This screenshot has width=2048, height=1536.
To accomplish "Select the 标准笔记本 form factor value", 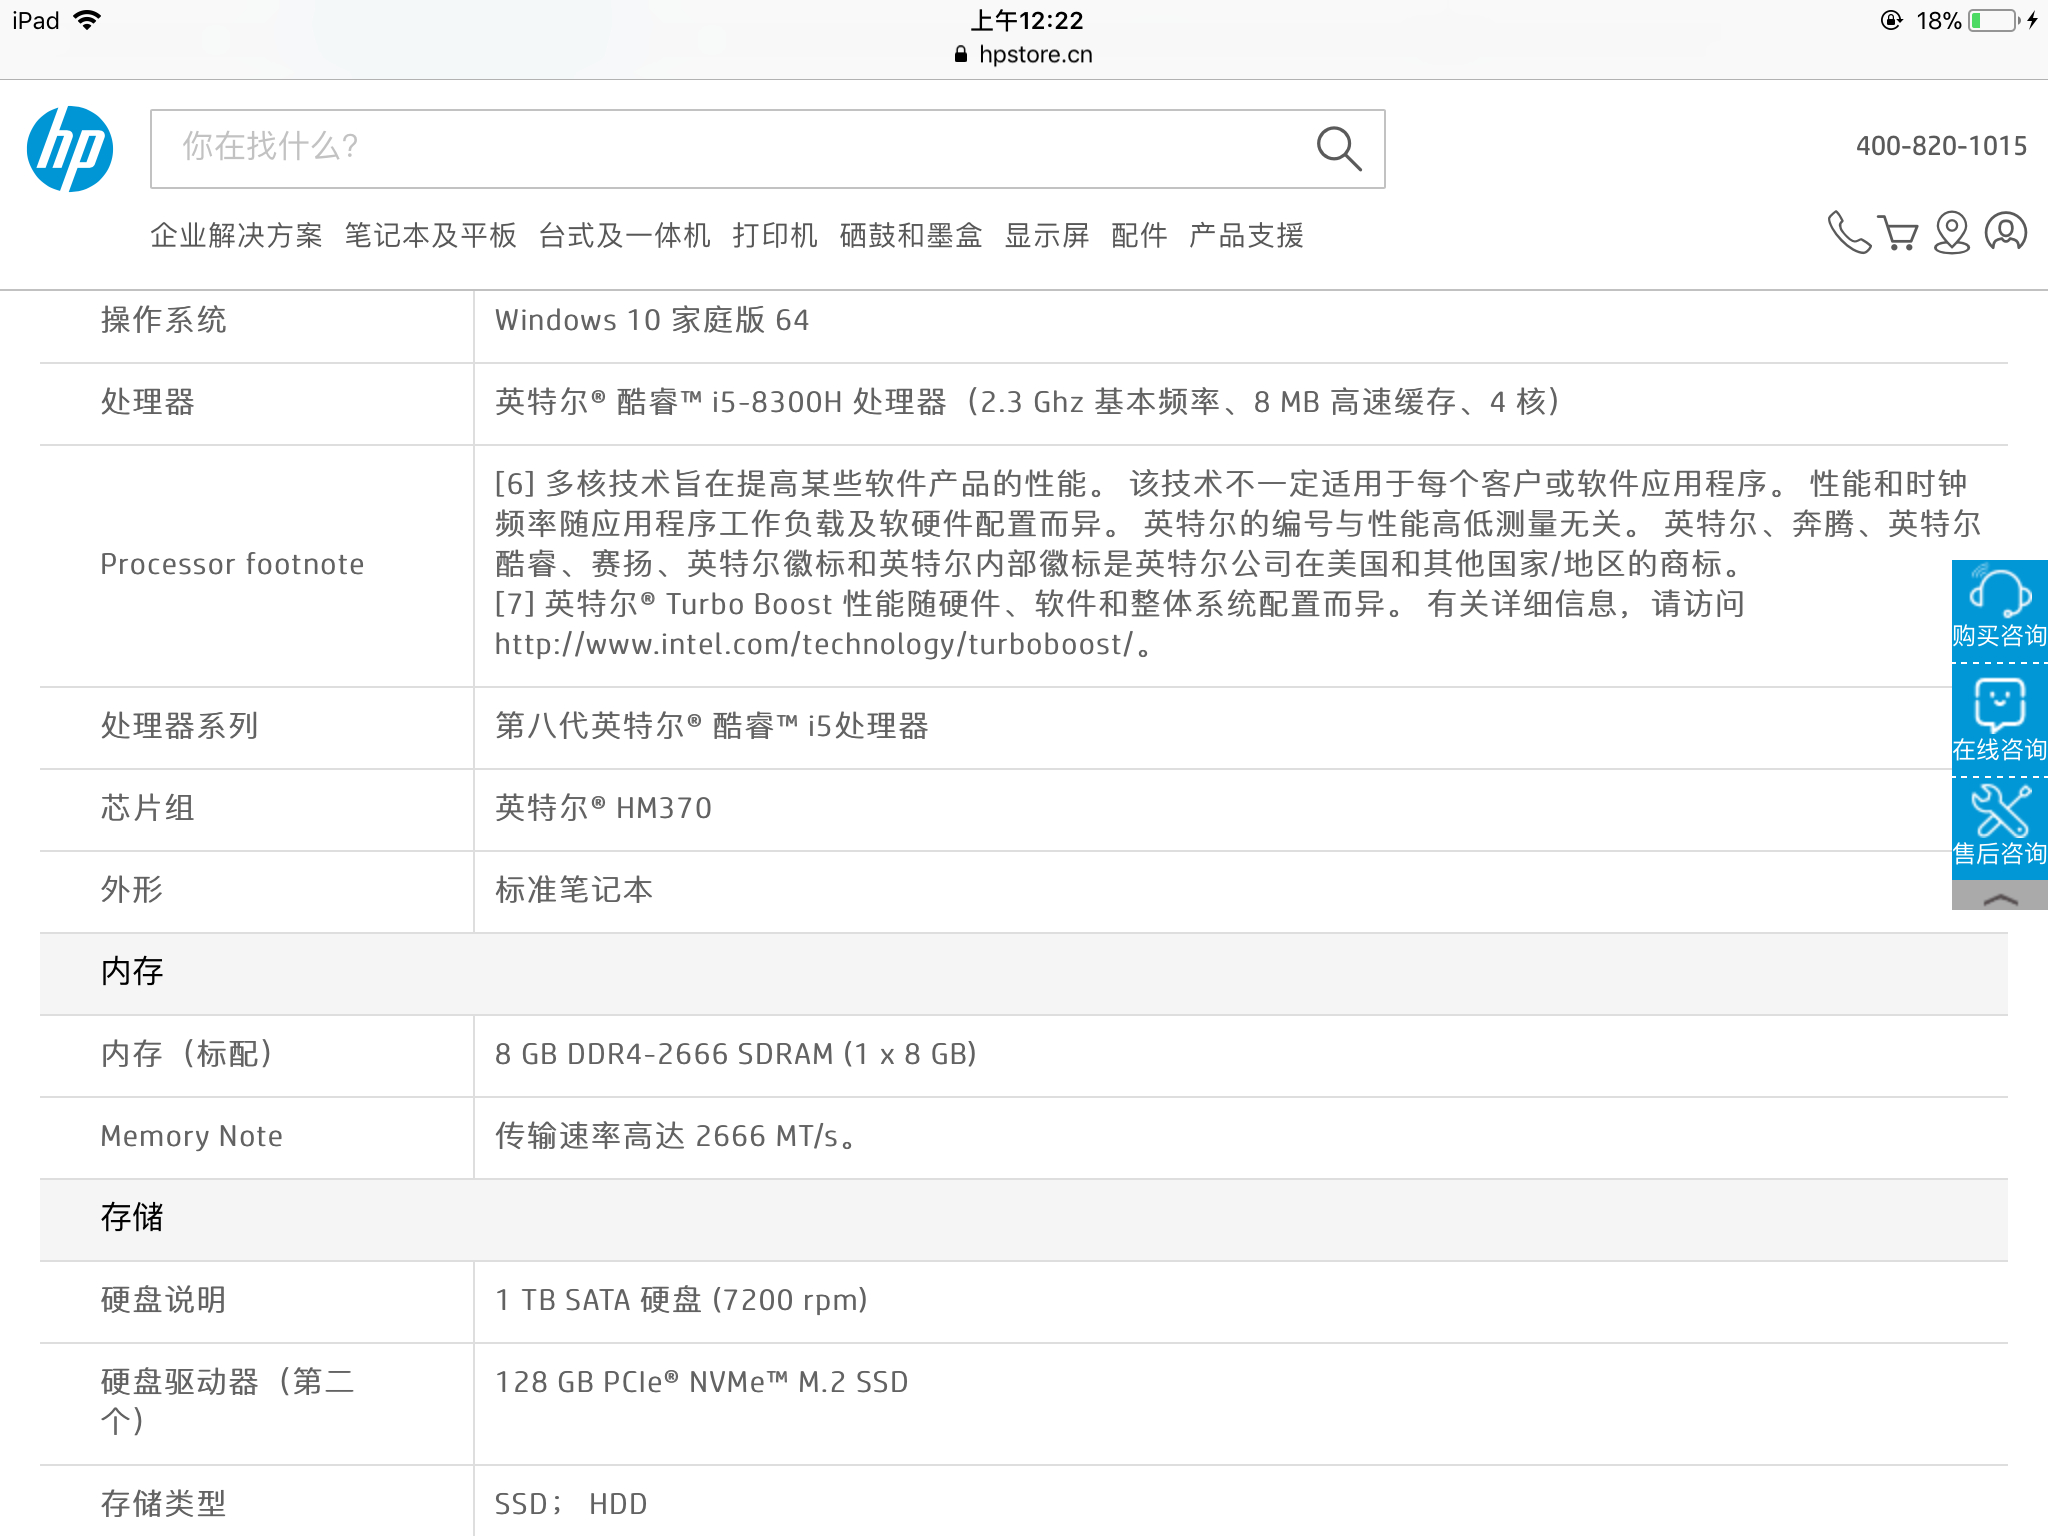I will coord(574,890).
